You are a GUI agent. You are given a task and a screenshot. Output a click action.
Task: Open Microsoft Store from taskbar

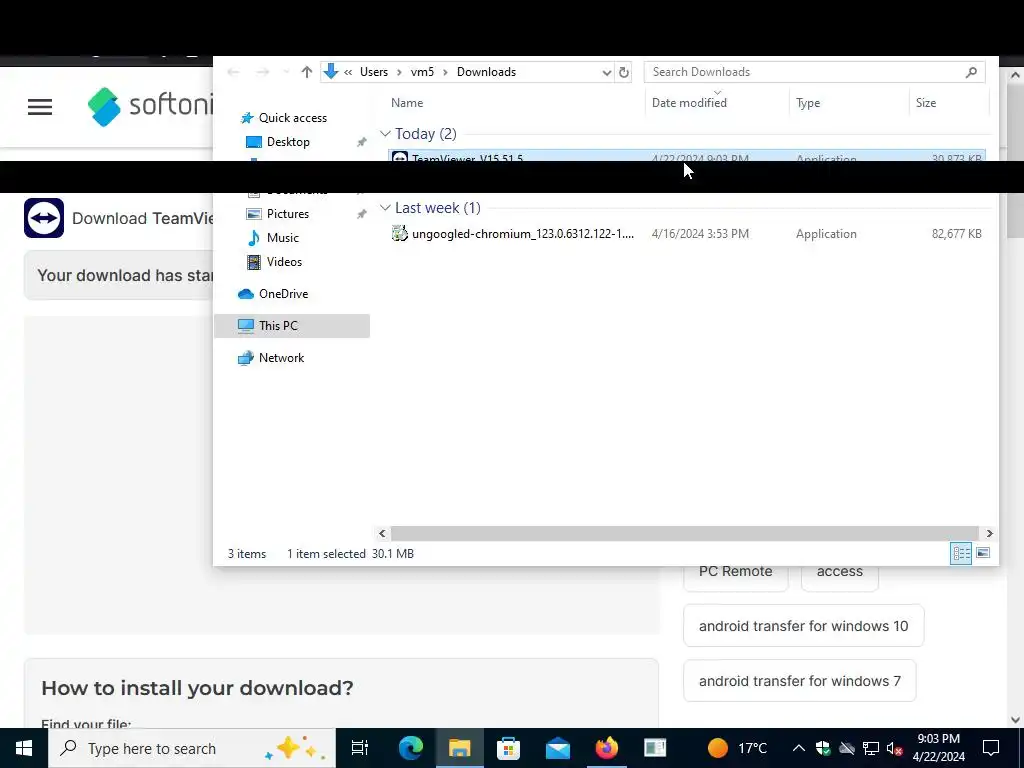[508, 748]
